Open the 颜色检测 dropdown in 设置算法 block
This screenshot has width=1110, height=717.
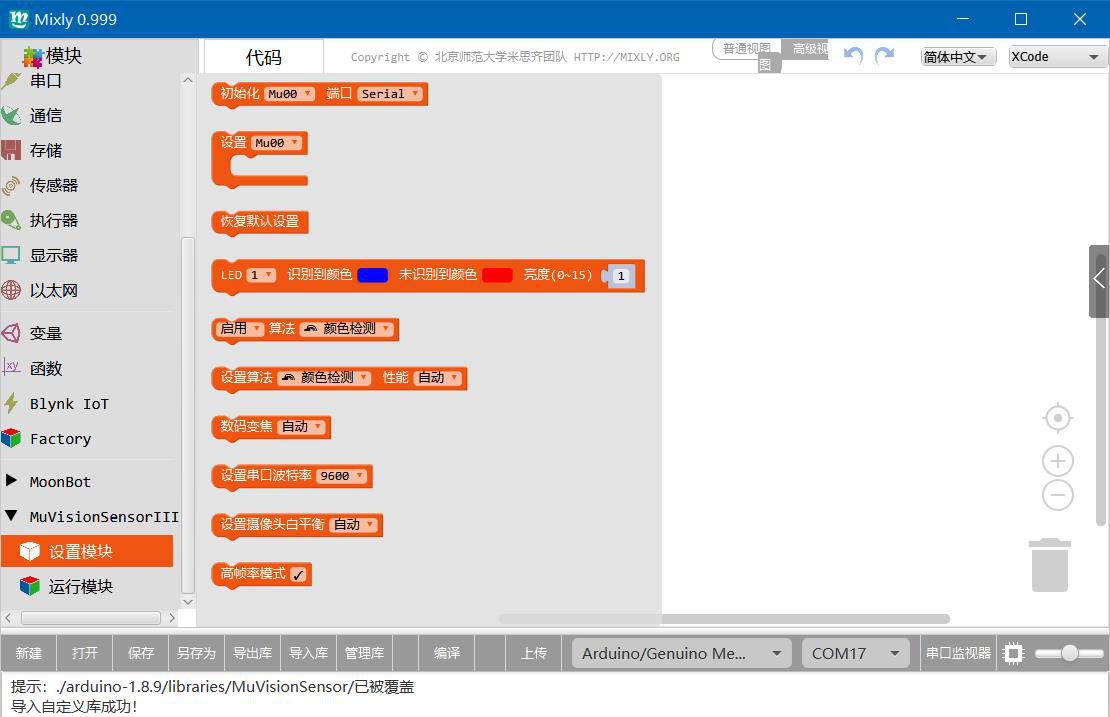tap(324, 378)
